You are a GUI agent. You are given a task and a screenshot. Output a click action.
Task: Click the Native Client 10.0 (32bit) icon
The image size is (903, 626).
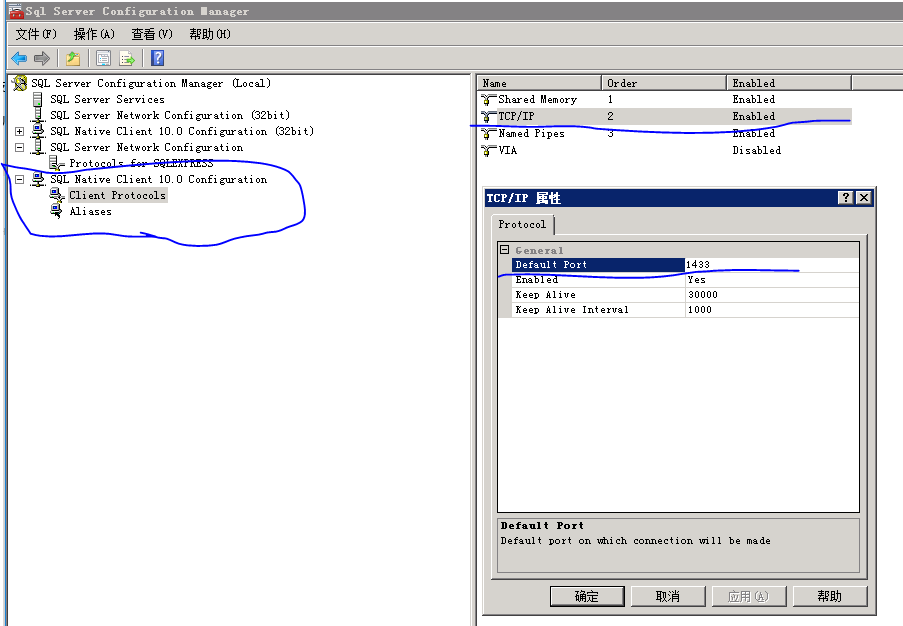pyautogui.click(x=38, y=131)
